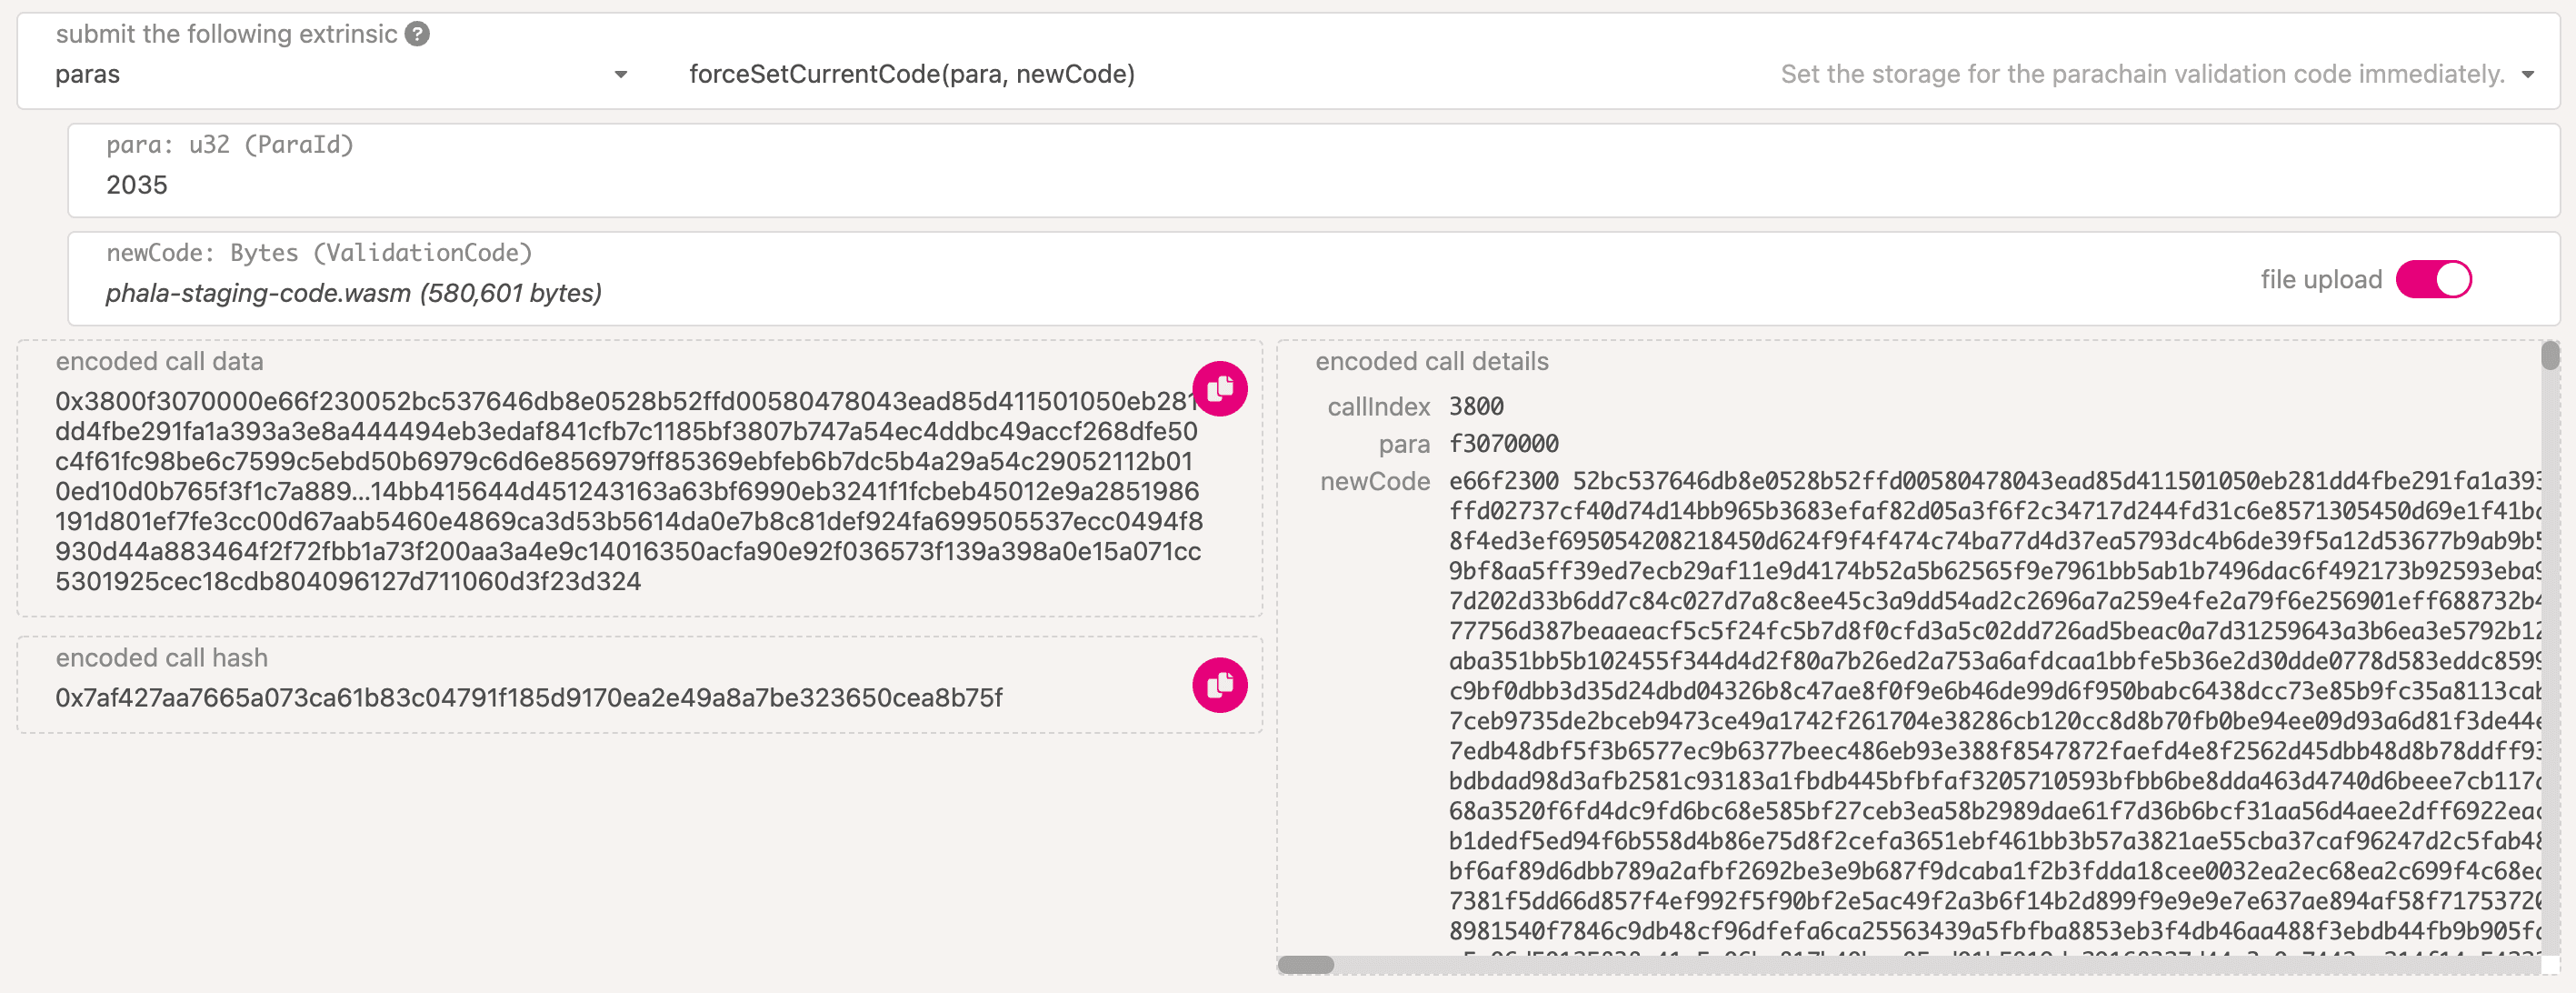
Task: Expand the forceSetCurrentCode method dropdown
Action: pos(2527,75)
